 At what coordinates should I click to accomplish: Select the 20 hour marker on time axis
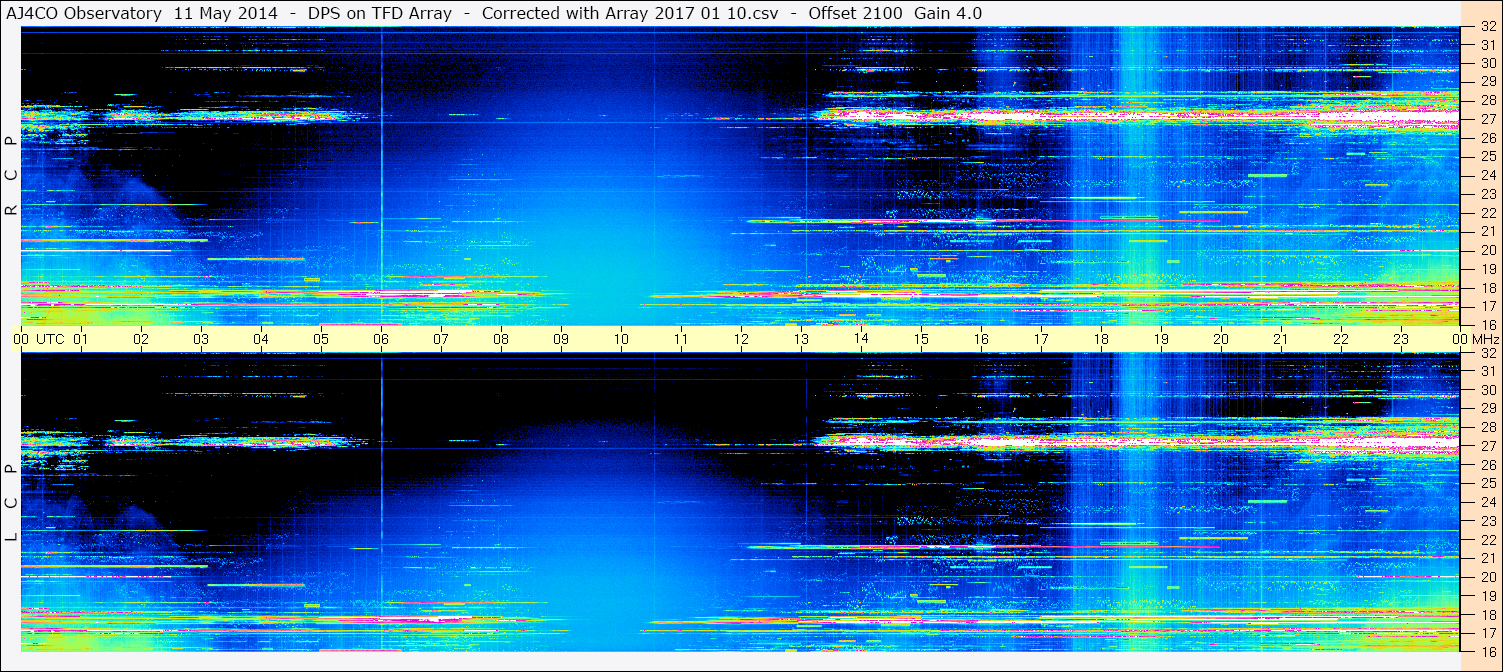(x=1221, y=339)
